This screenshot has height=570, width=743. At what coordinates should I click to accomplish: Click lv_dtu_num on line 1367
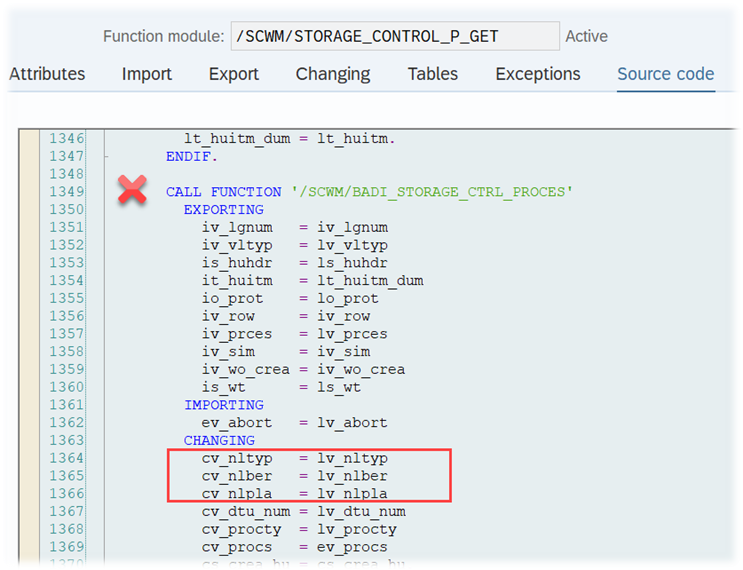click(362, 511)
